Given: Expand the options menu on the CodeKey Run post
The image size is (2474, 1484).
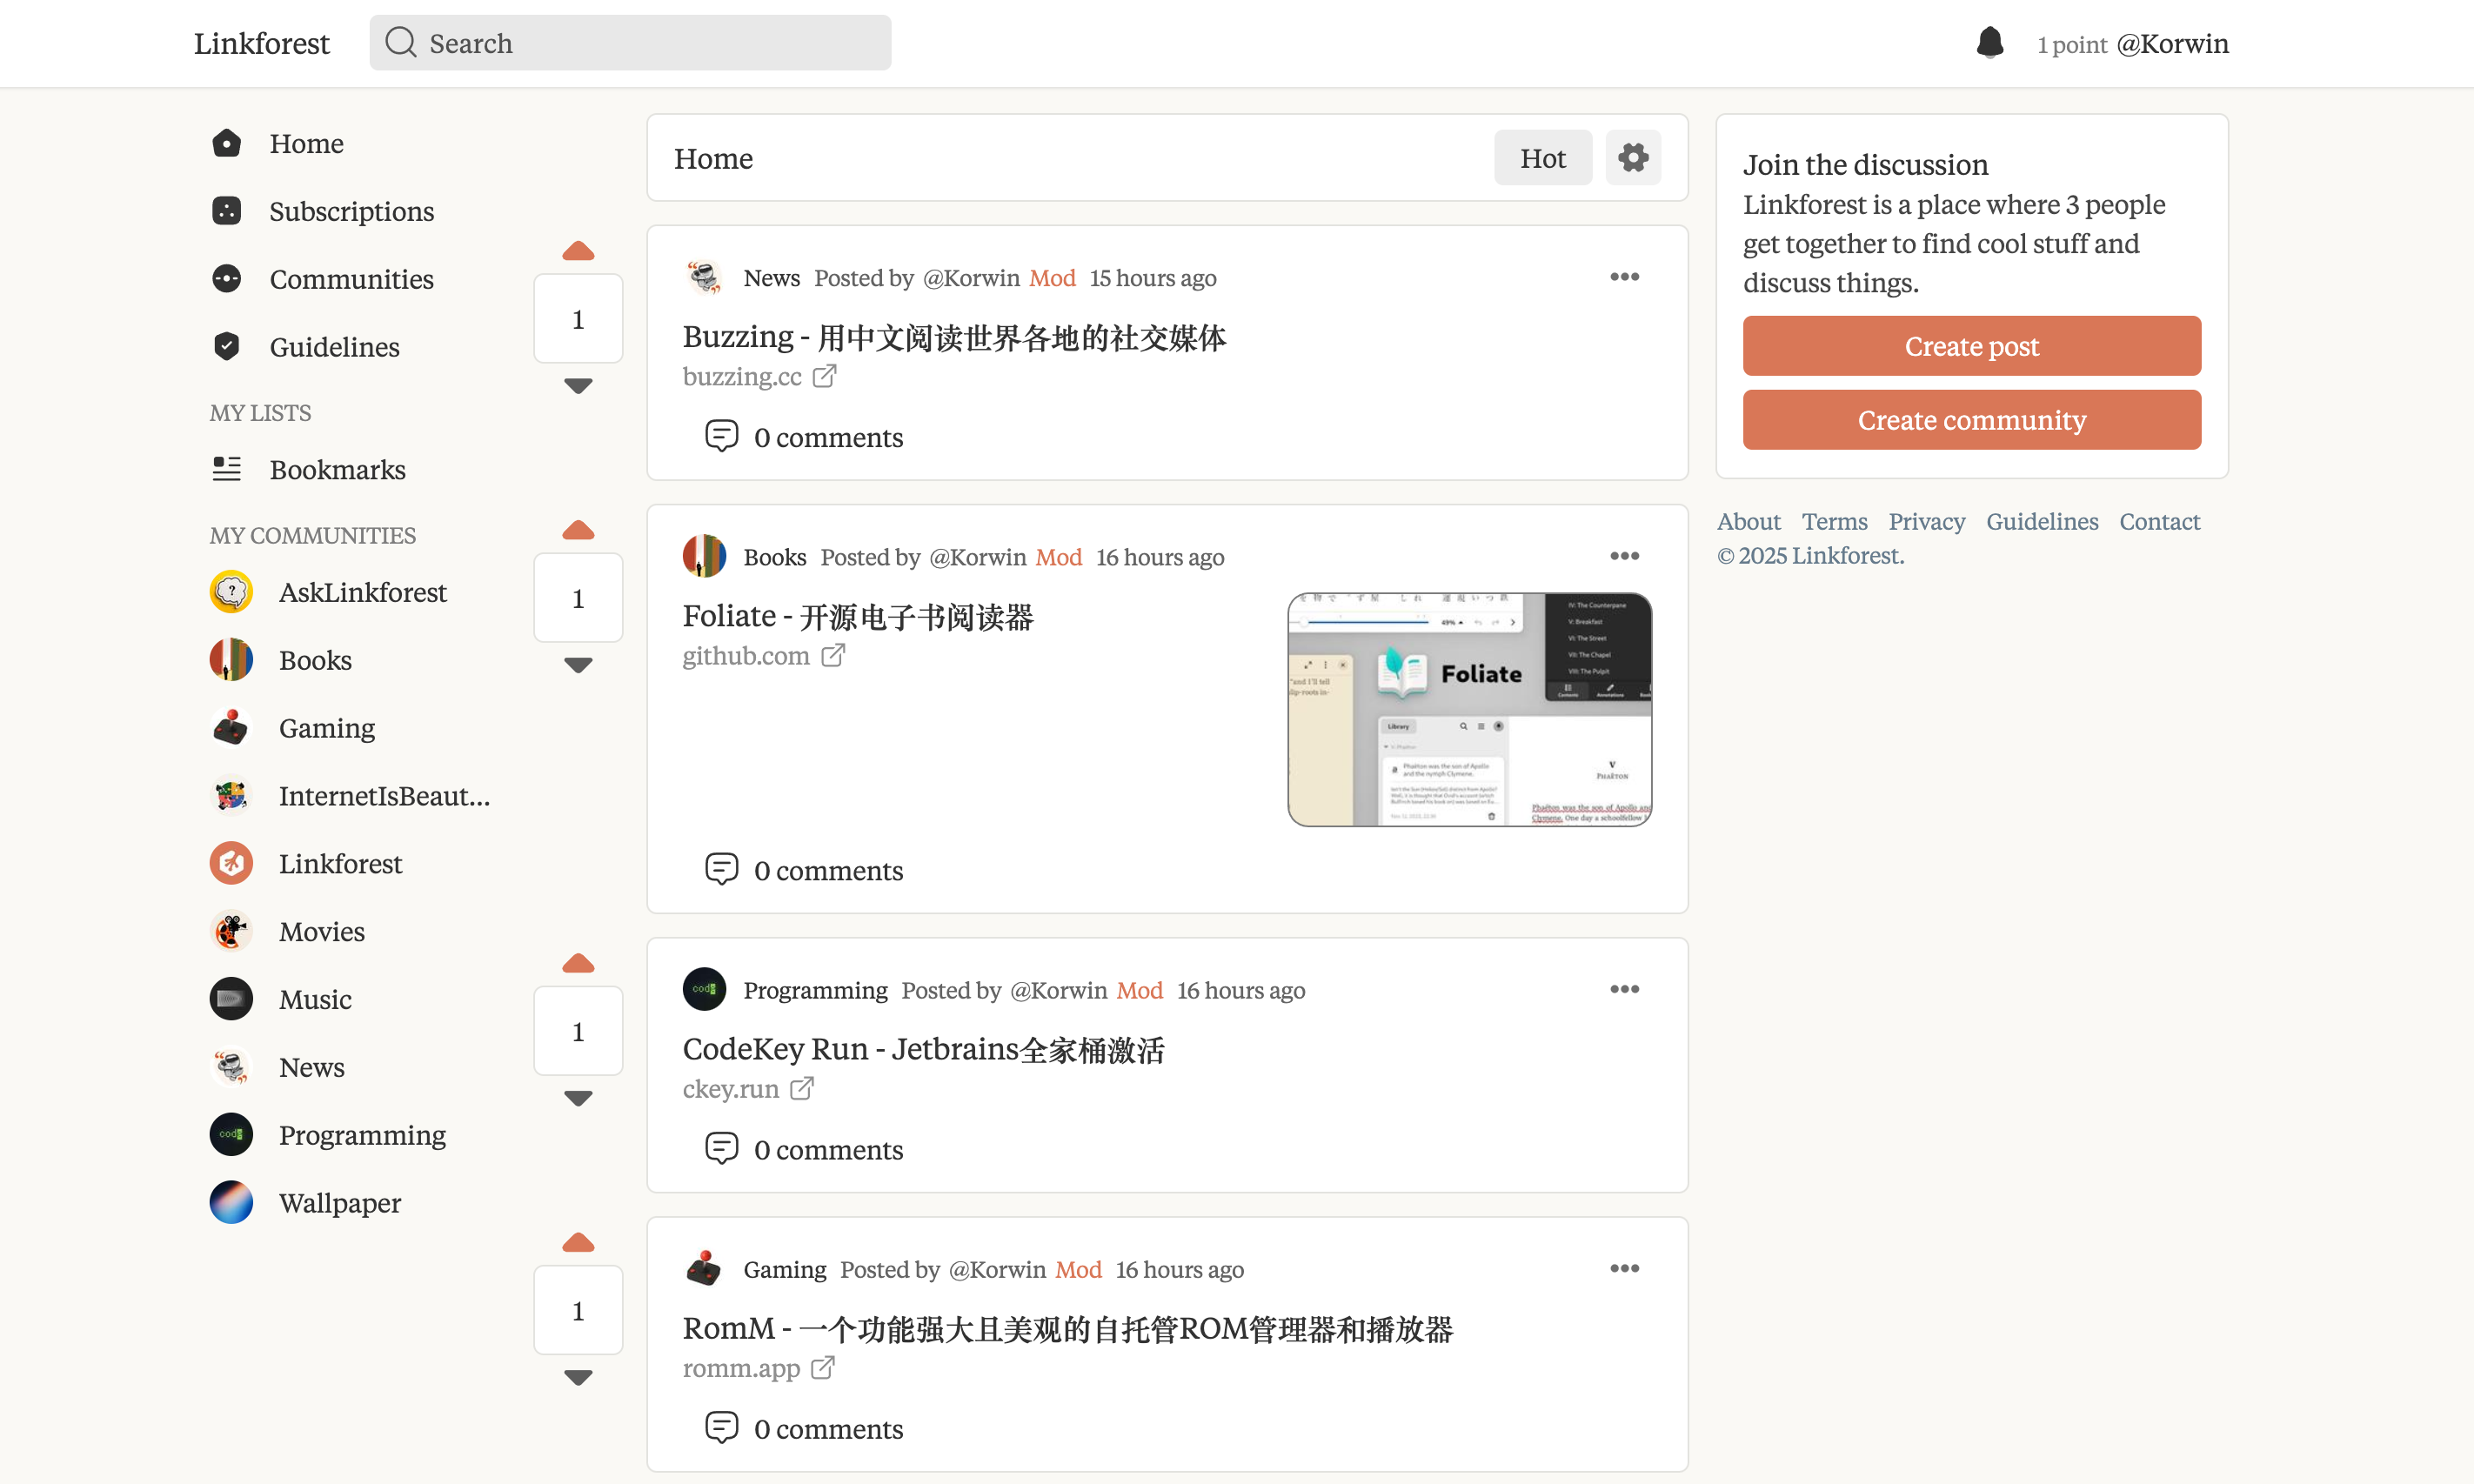Looking at the screenshot, I should click(1624, 989).
